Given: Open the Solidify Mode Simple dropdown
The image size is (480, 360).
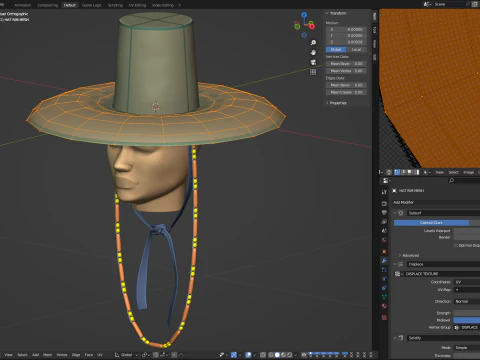Looking at the screenshot, I should tap(467, 348).
